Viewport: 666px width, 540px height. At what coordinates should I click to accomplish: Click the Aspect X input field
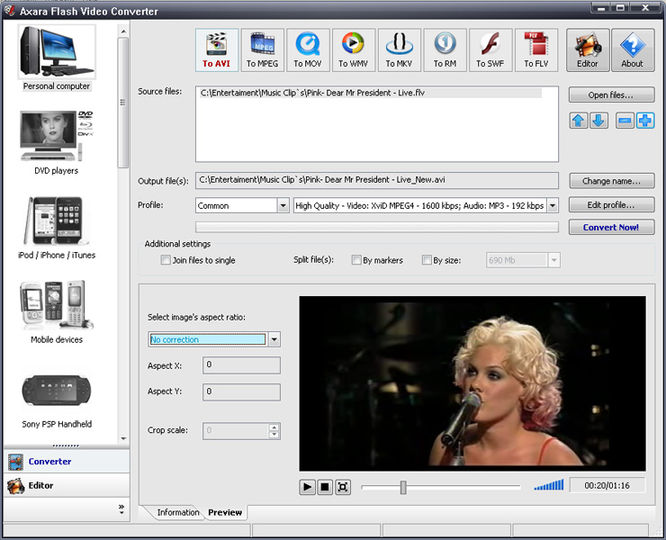pos(242,365)
